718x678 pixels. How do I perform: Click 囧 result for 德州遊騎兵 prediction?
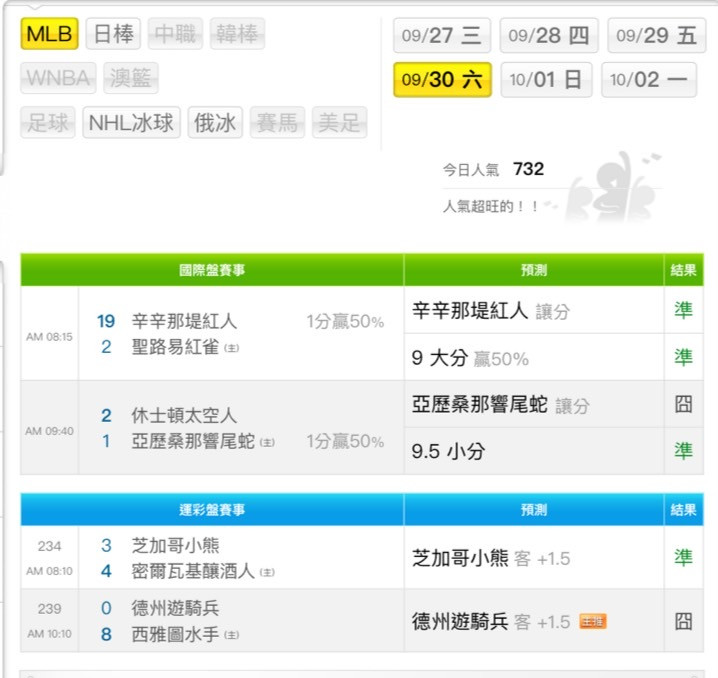tap(683, 621)
